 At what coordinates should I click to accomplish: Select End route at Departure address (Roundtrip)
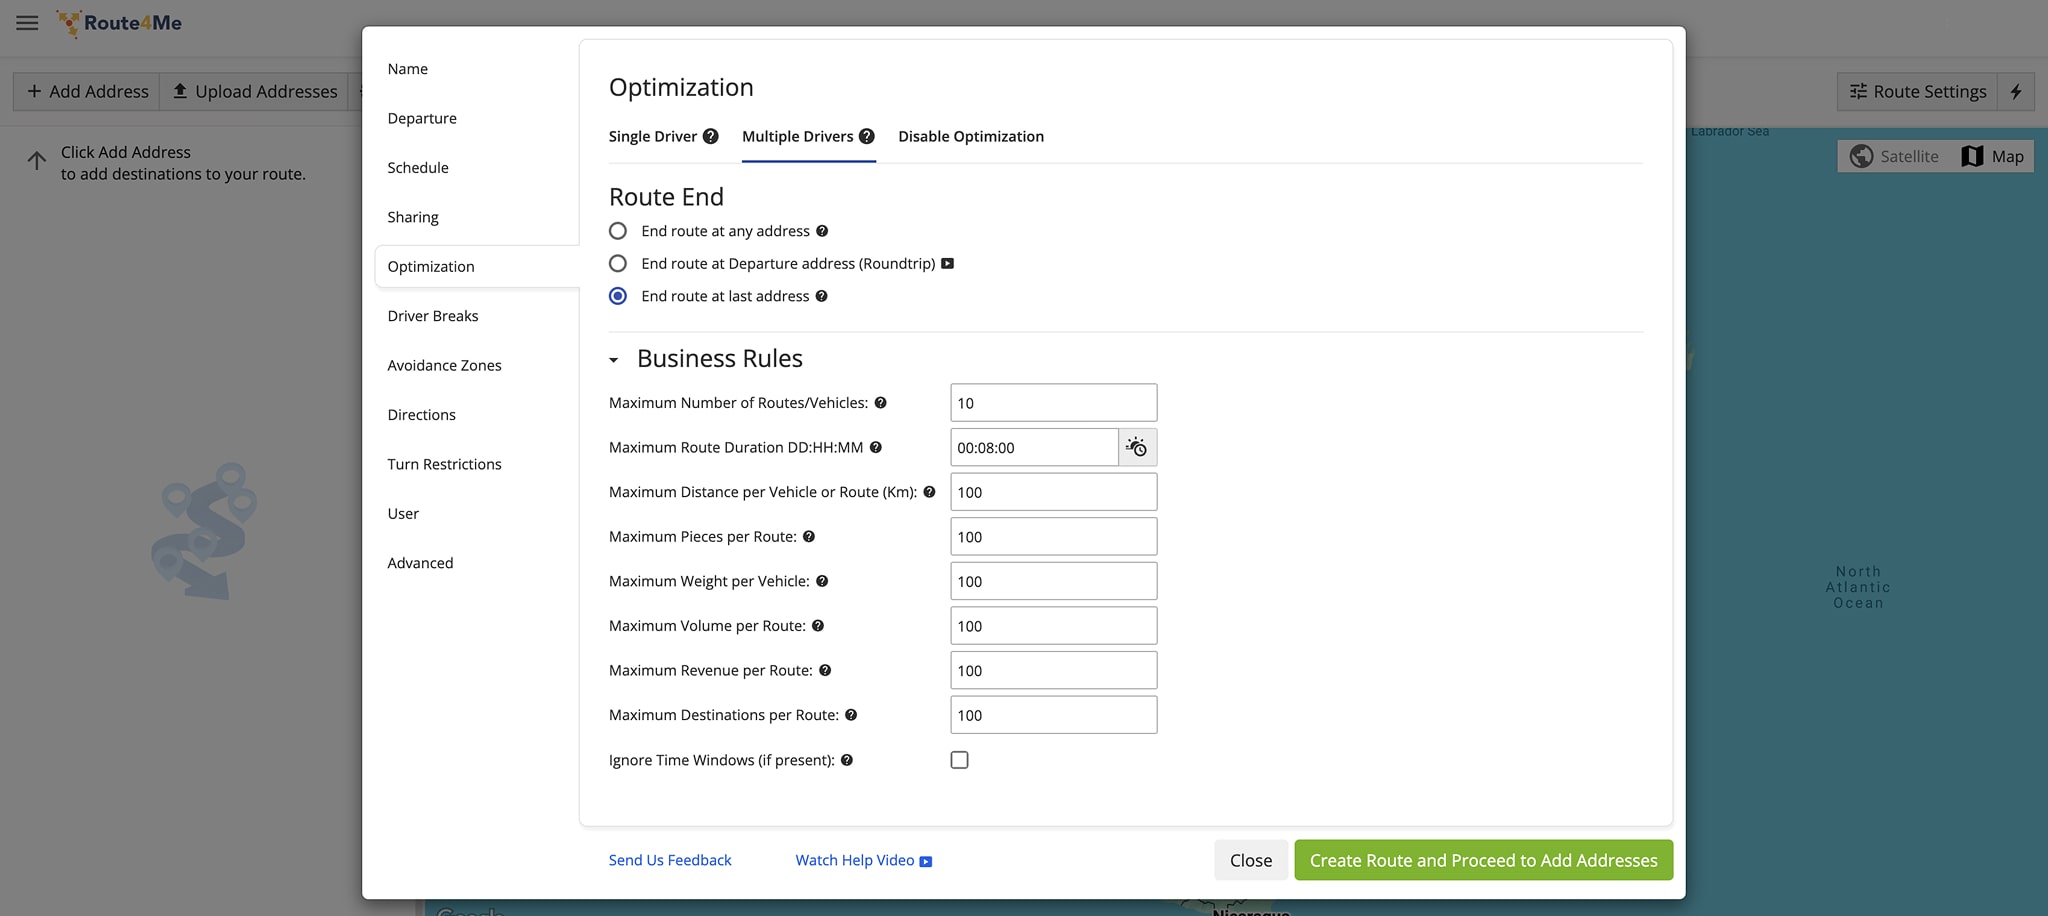tap(618, 263)
